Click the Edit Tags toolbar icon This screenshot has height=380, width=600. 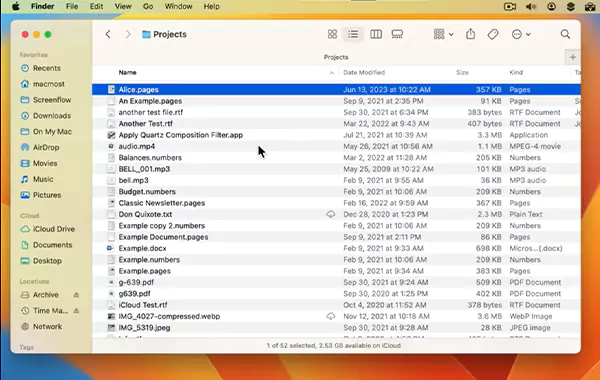492,34
